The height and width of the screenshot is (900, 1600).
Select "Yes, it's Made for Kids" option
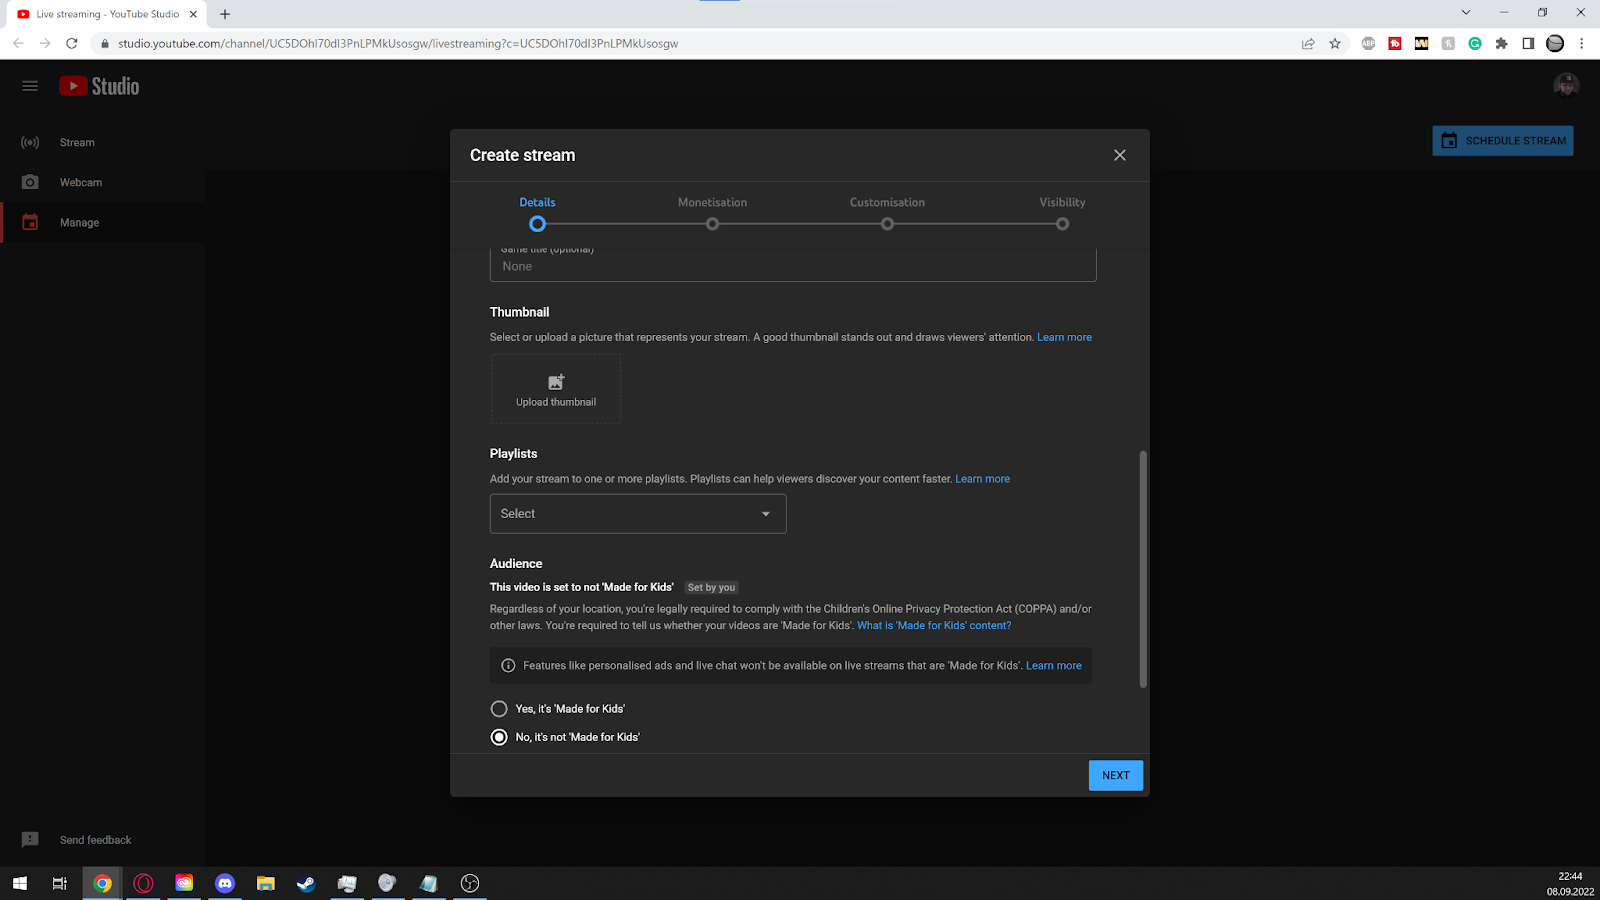pyautogui.click(x=499, y=709)
